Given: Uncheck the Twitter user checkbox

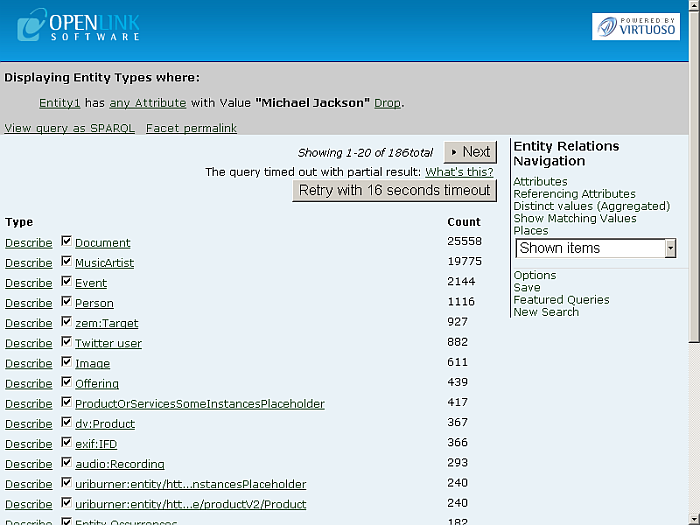Looking at the screenshot, I should tap(67, 342).
